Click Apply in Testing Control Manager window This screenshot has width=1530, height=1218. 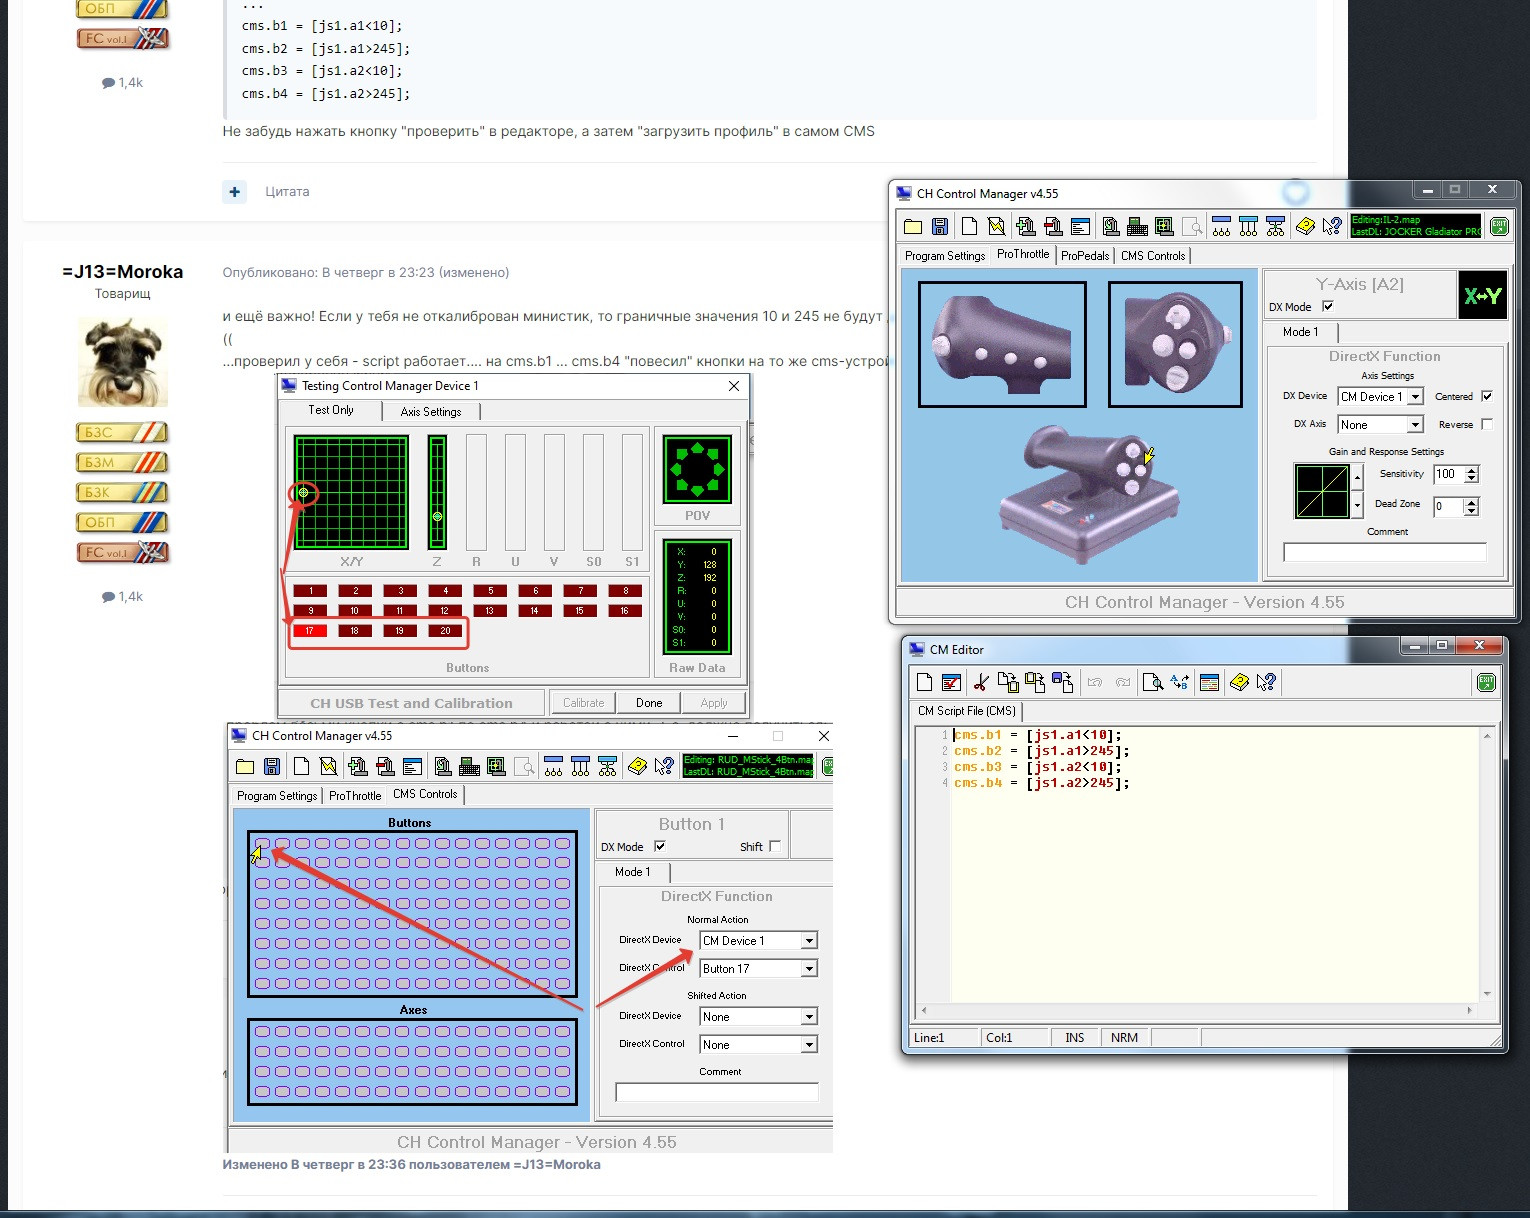click(x=714, y=703)
